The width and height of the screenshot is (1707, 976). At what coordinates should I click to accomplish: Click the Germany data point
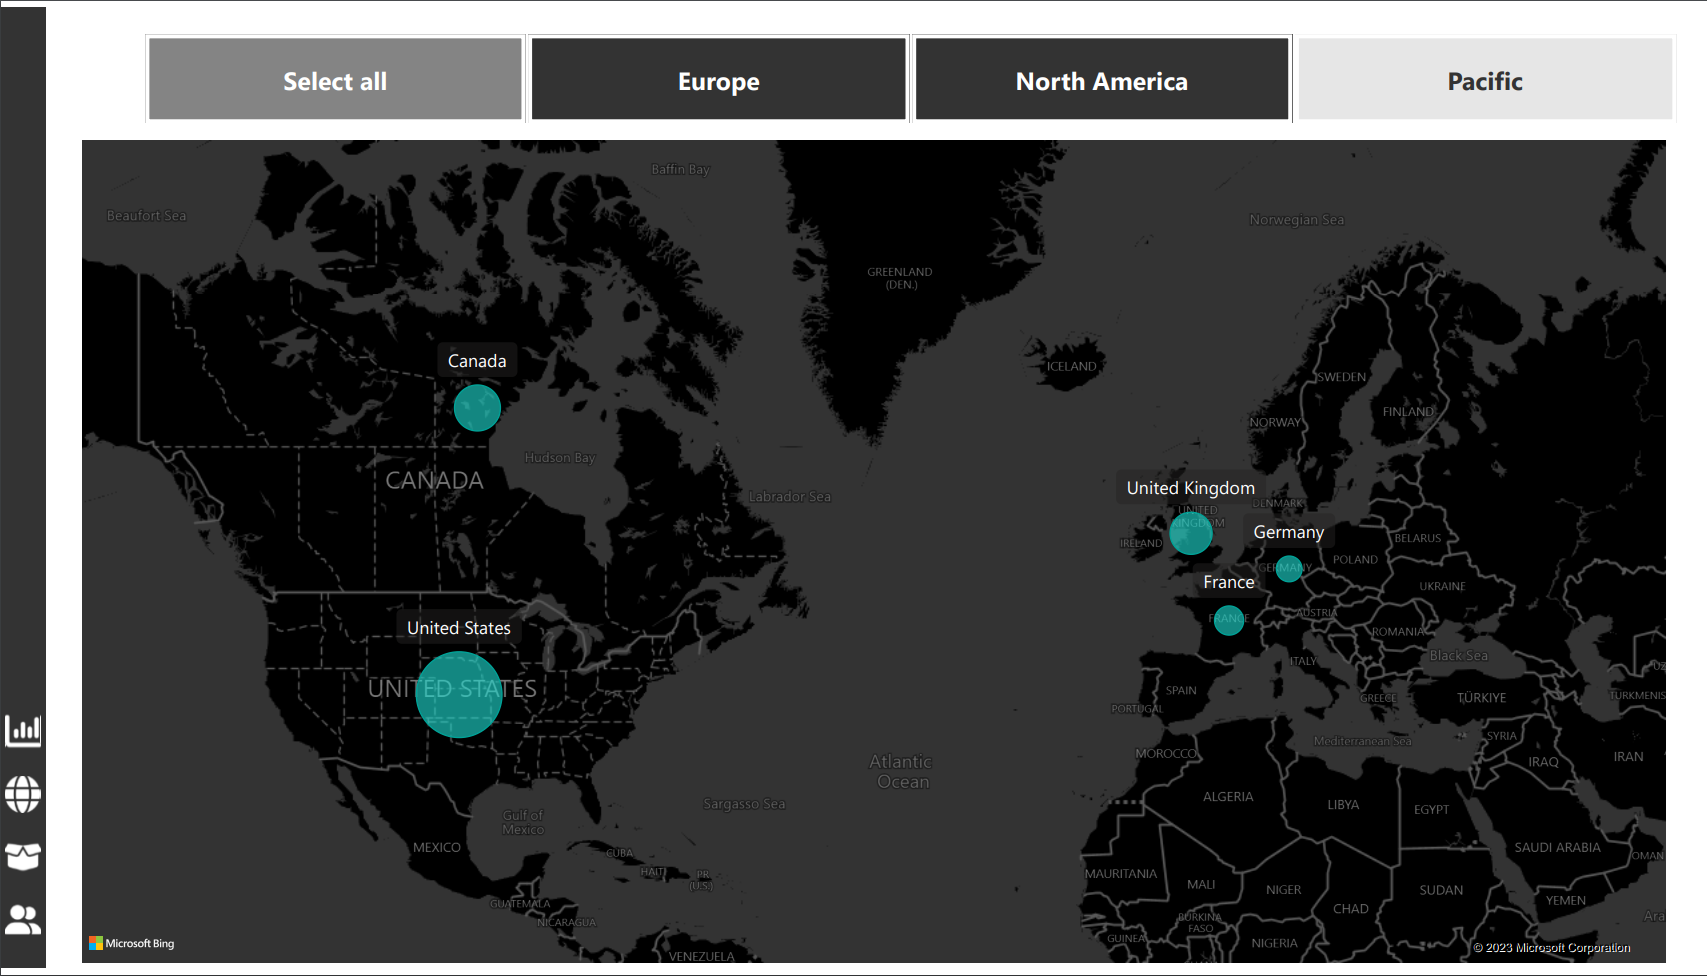(x=1288, y=570)
